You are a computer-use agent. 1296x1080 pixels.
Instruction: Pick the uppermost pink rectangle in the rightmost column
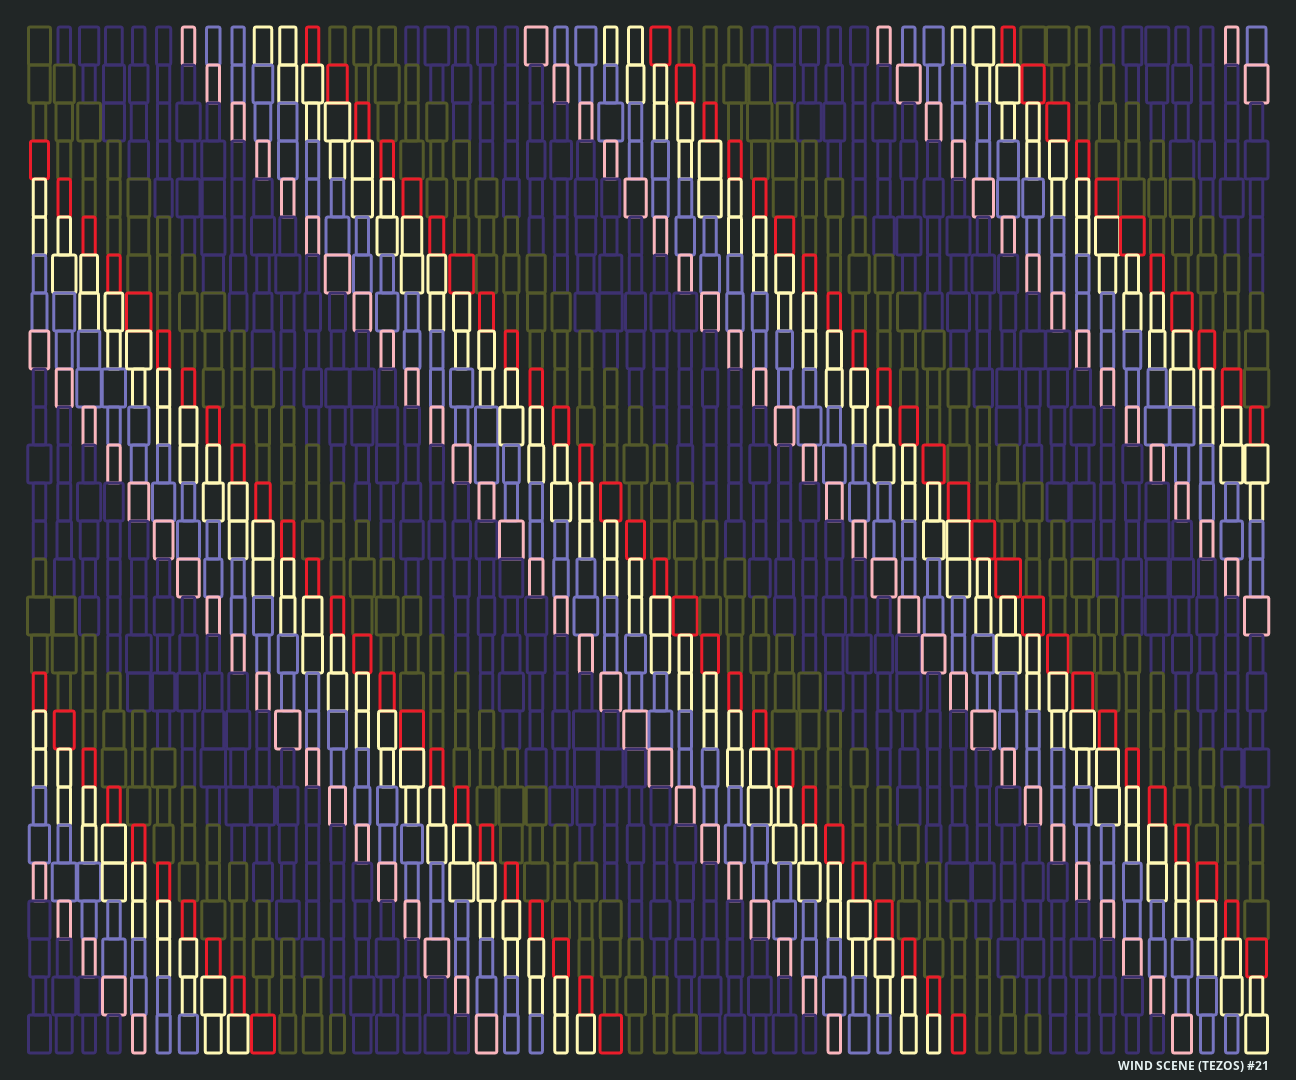pyautogui.click(x=1256, y=84)
